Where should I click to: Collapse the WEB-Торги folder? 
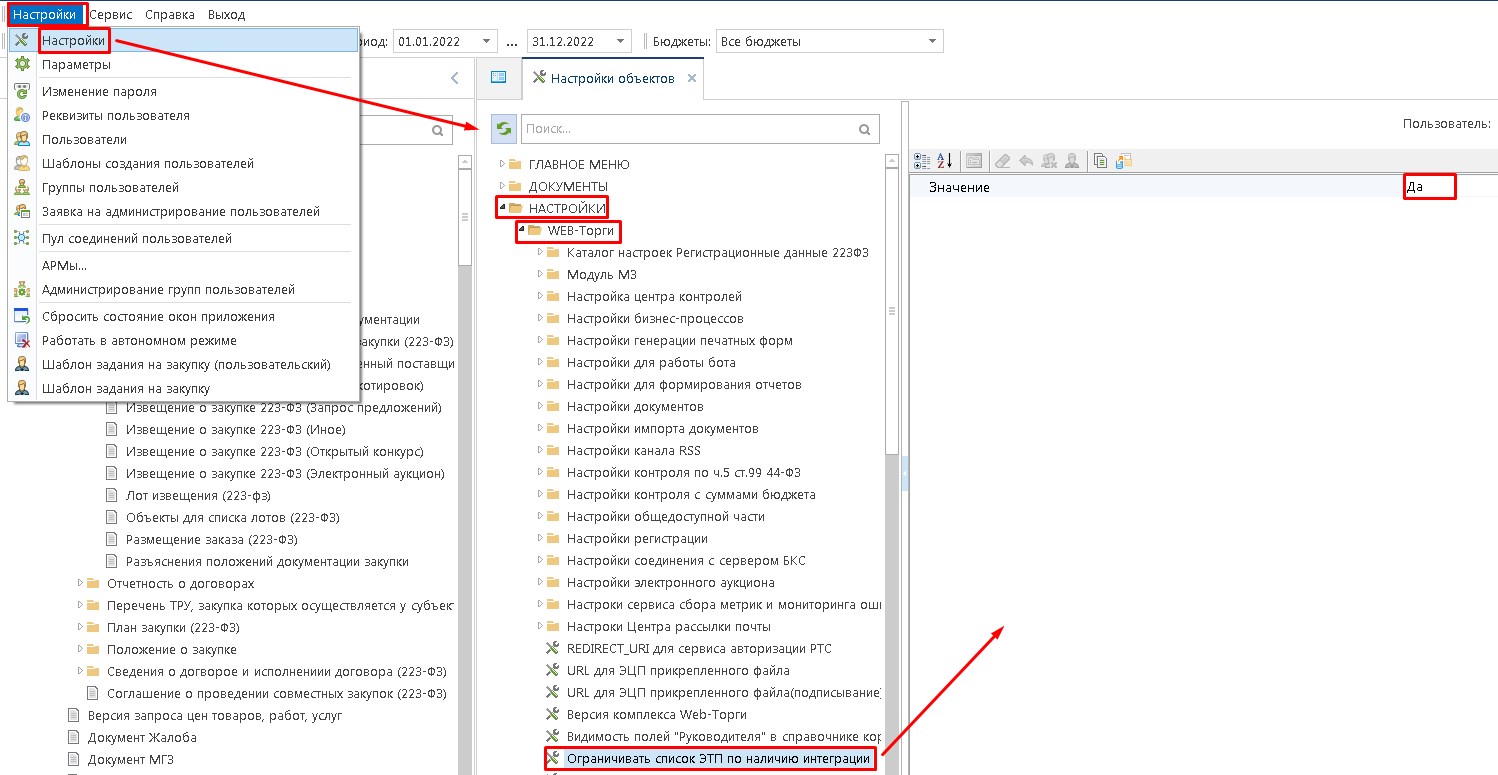tap(521, 230)
